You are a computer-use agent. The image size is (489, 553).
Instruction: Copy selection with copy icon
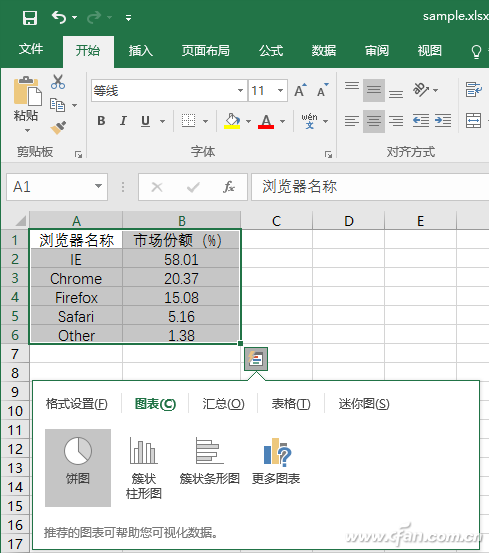58,105
